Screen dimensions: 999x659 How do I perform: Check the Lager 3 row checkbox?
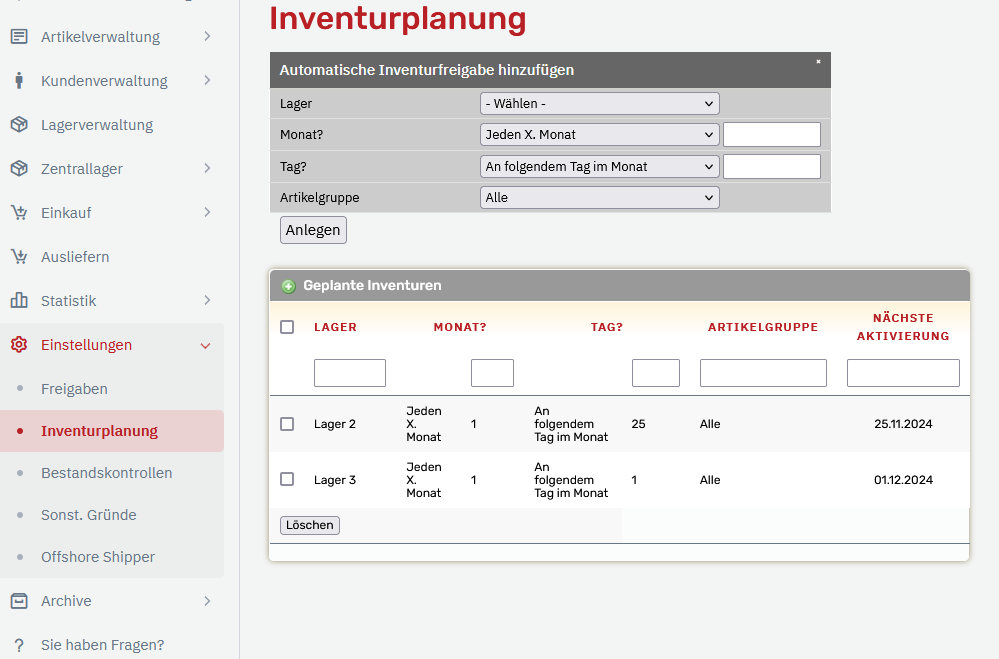coord(287,479)
